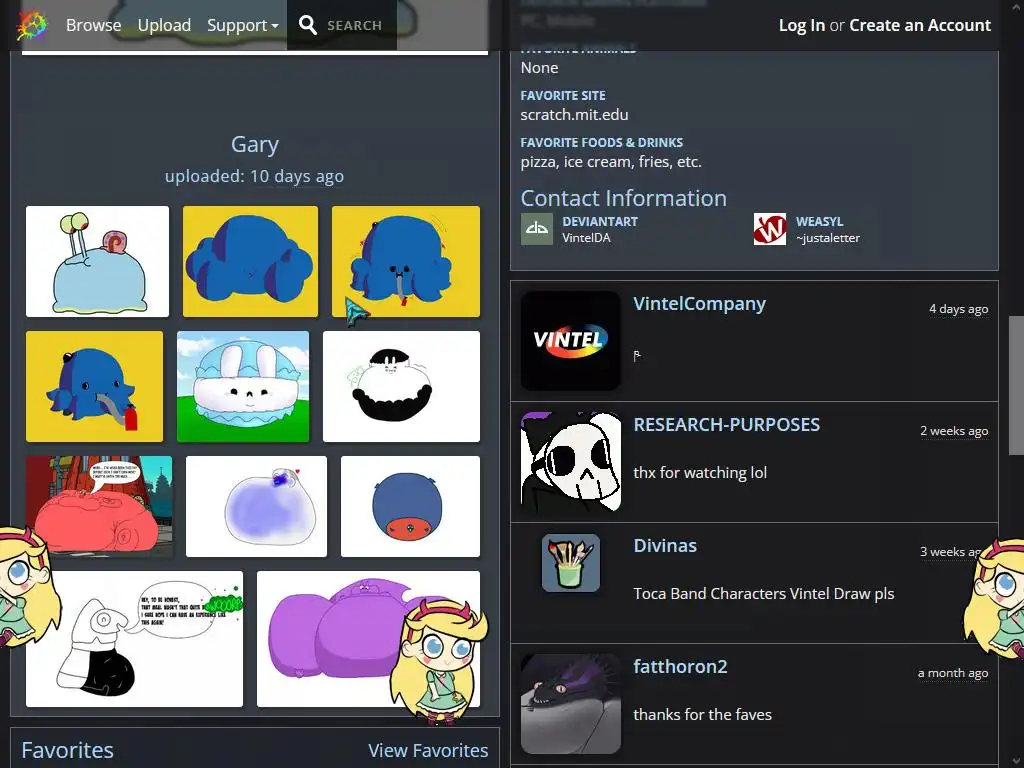Open the DEVIANTART contact link
The image size is (1024, 768).
[x=600, y=221]
